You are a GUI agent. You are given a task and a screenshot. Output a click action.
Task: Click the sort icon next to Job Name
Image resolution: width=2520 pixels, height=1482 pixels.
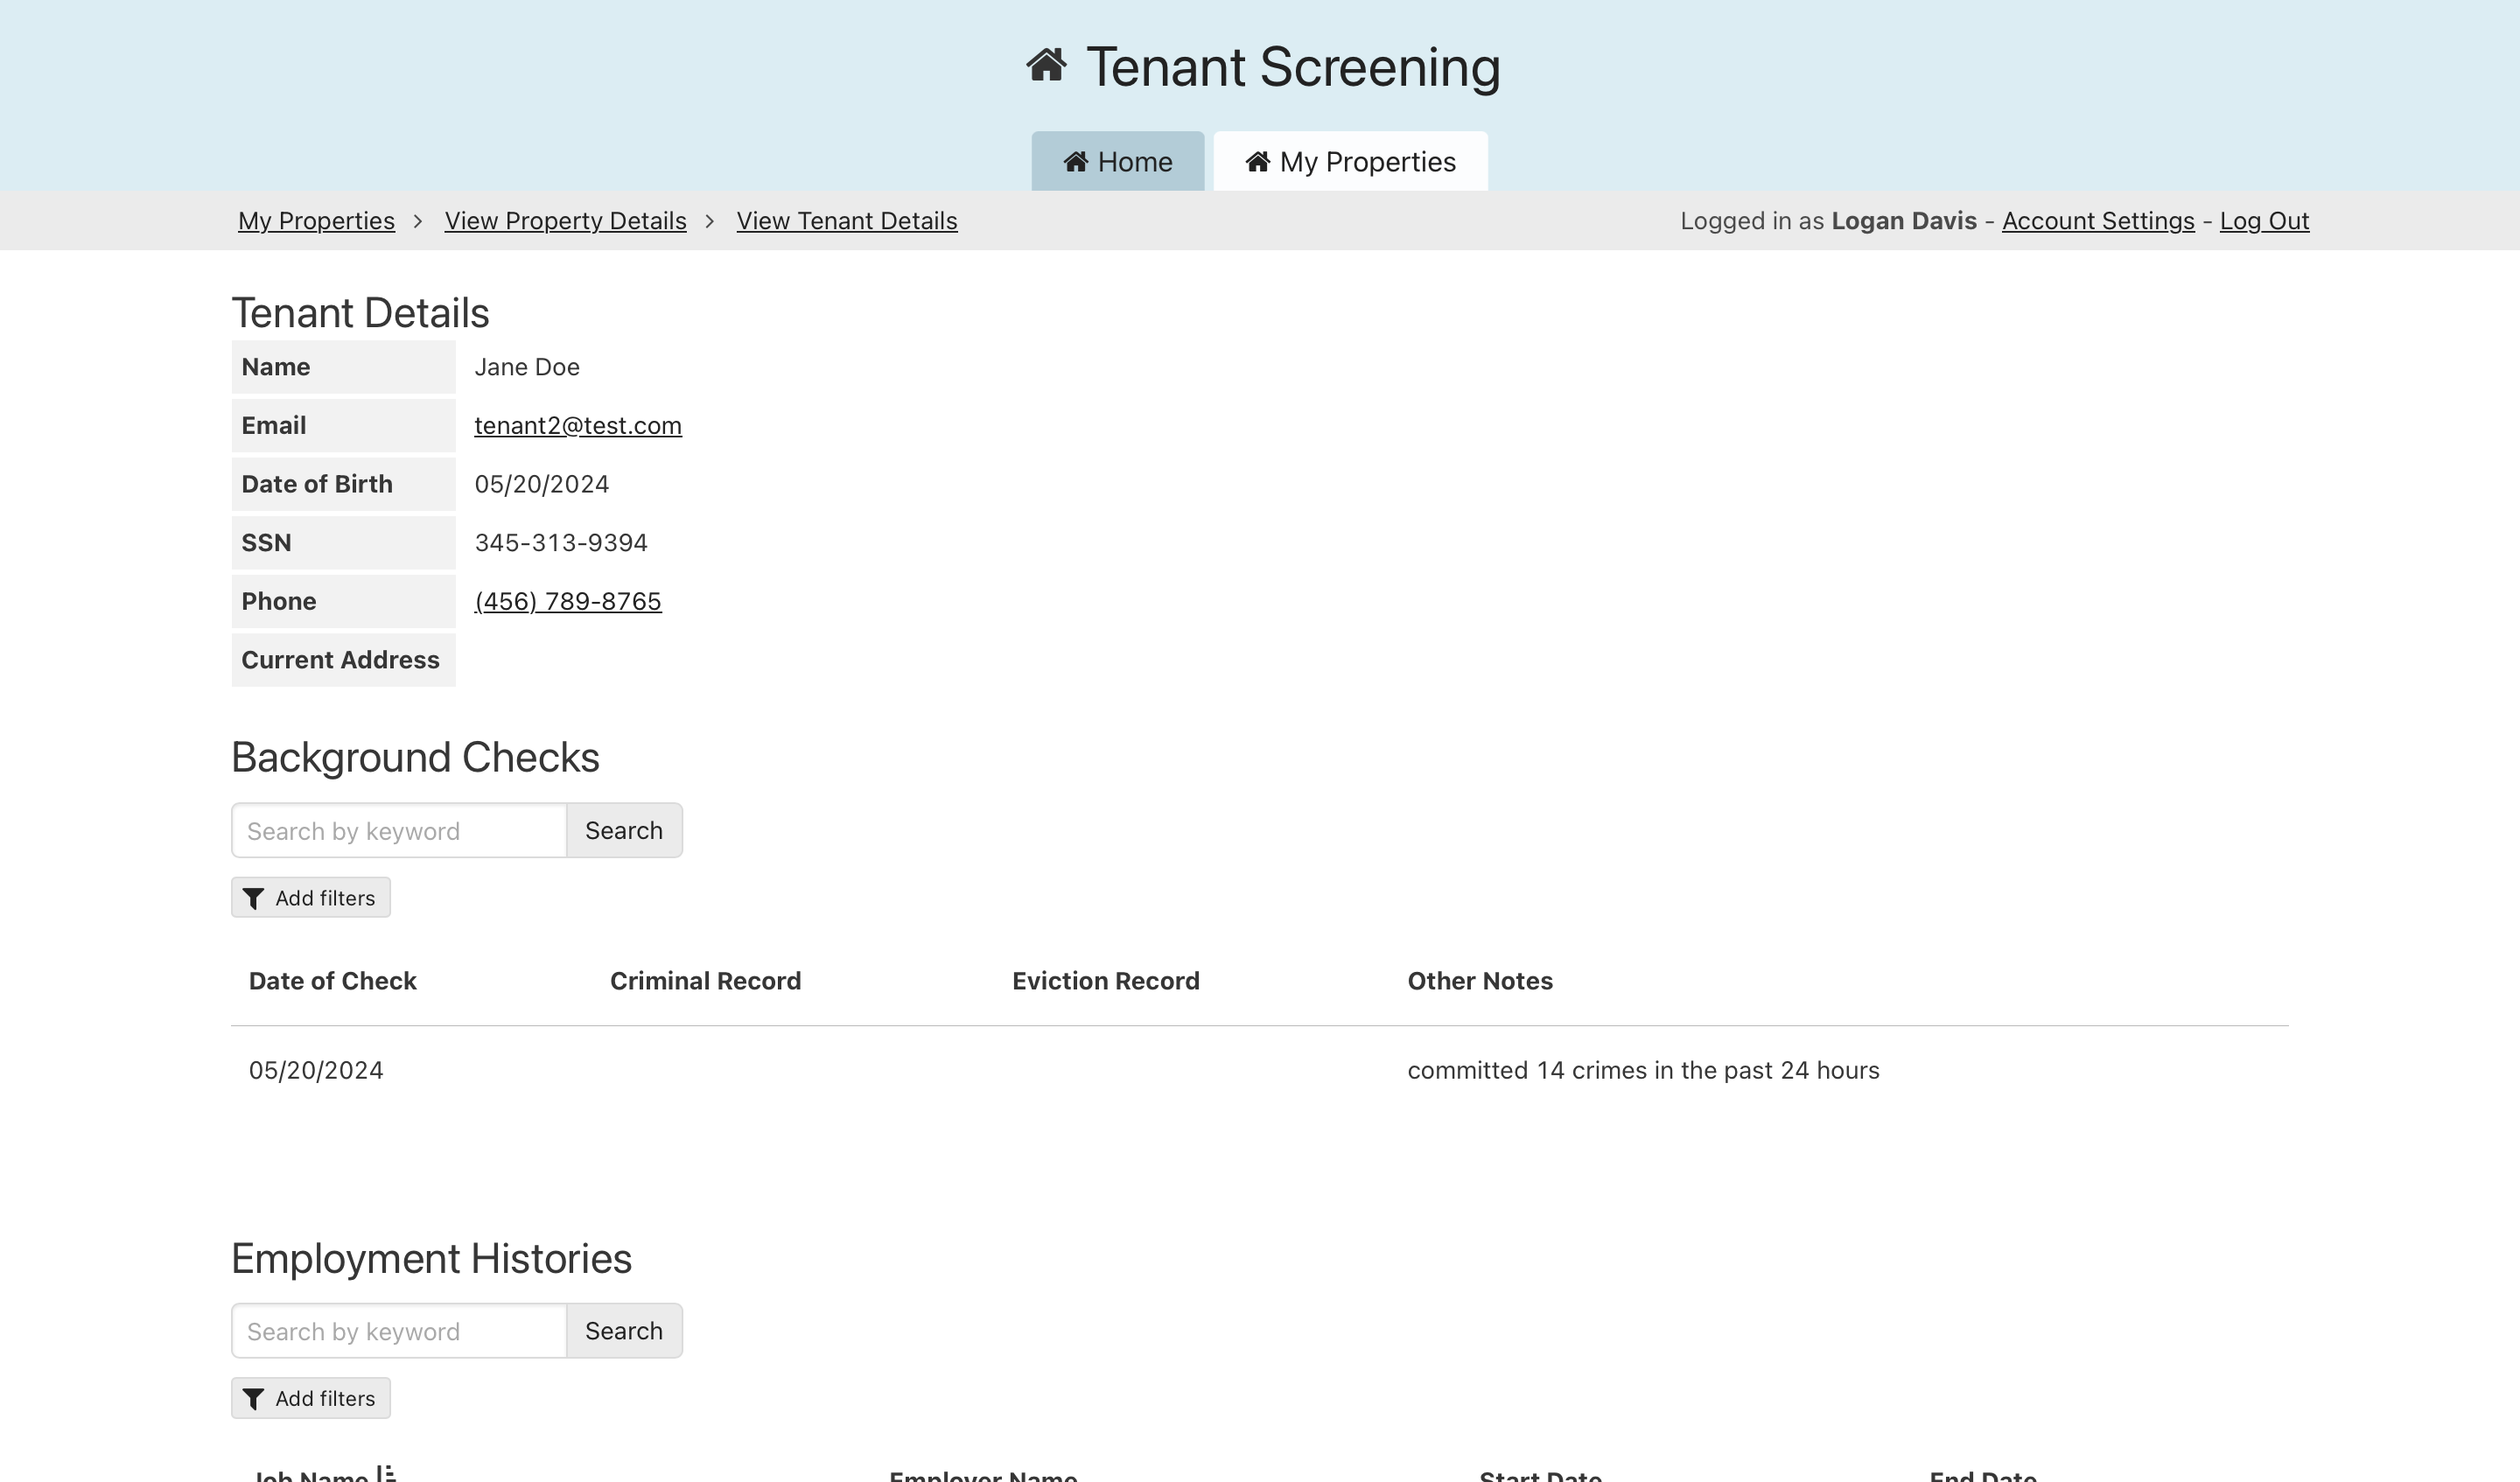coord(386,1473)
